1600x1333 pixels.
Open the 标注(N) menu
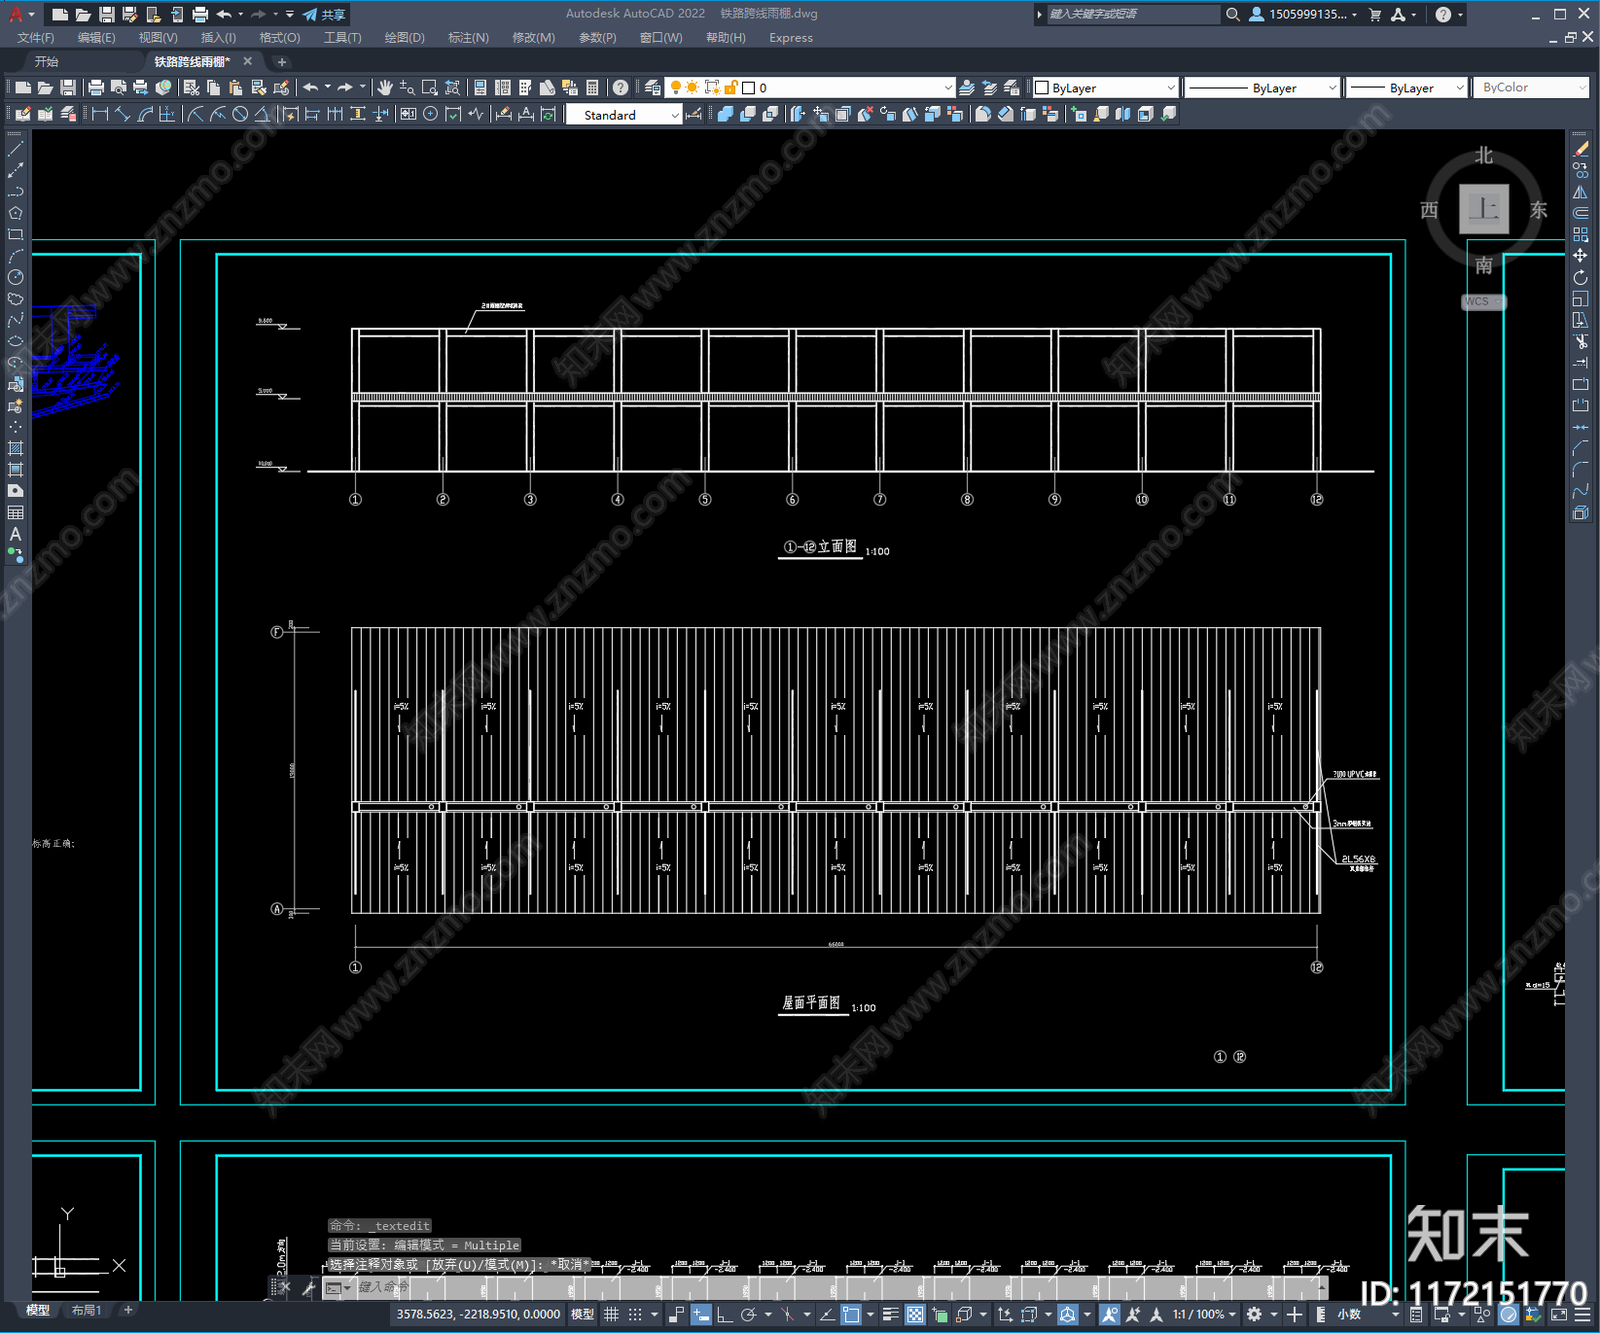[x=468, y=38]
